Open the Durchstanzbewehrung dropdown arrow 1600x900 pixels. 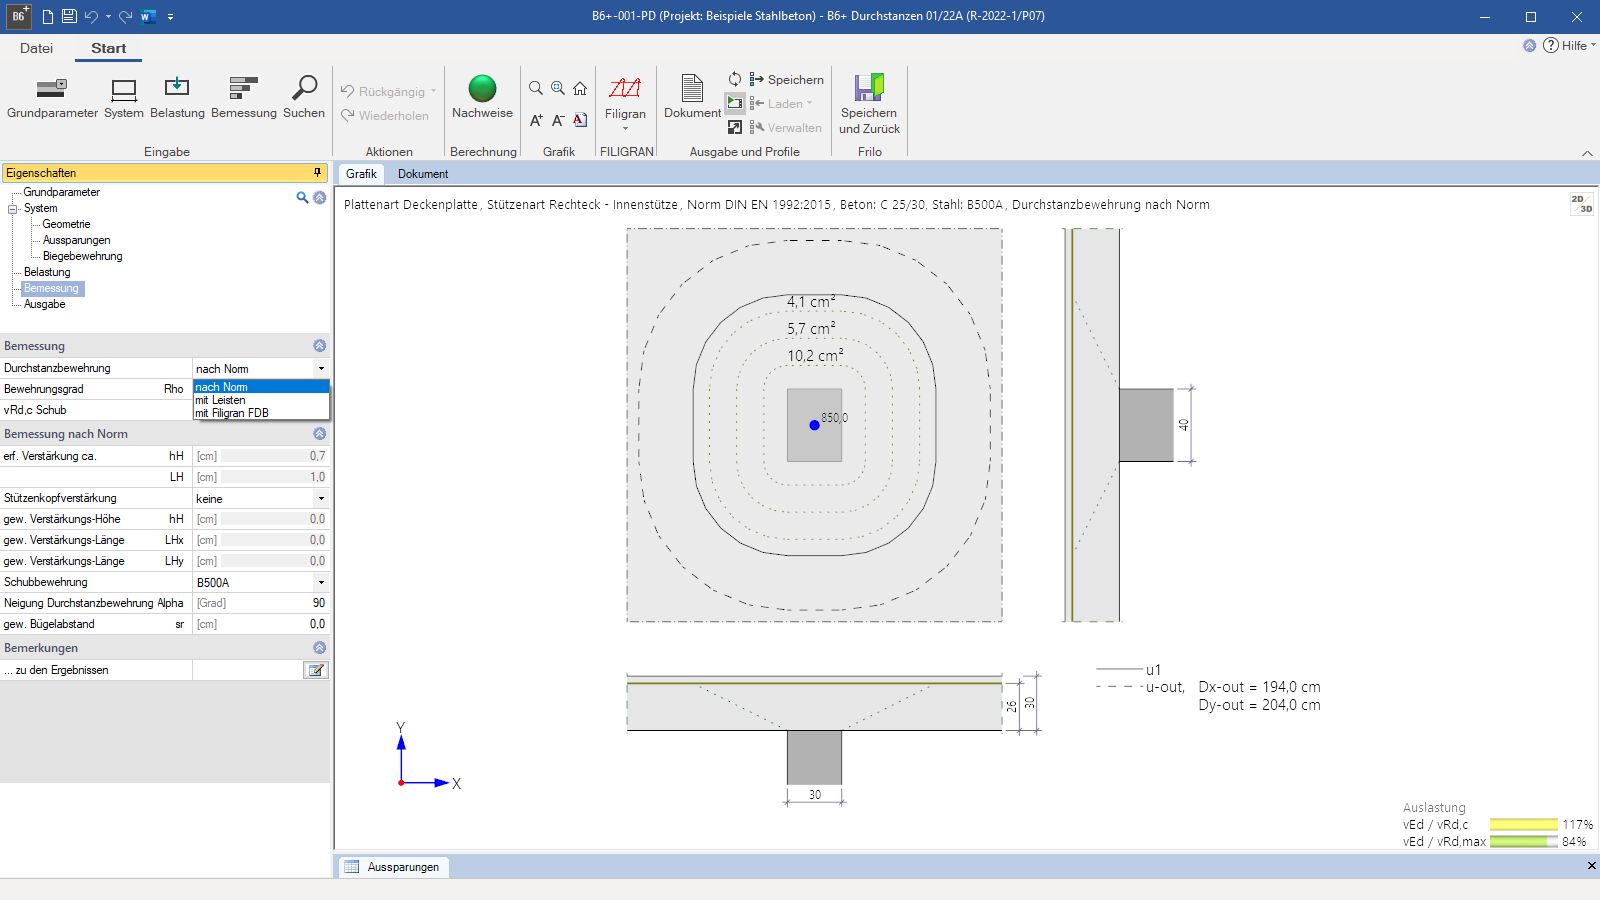pyautogui.click(x=321, y=369)
